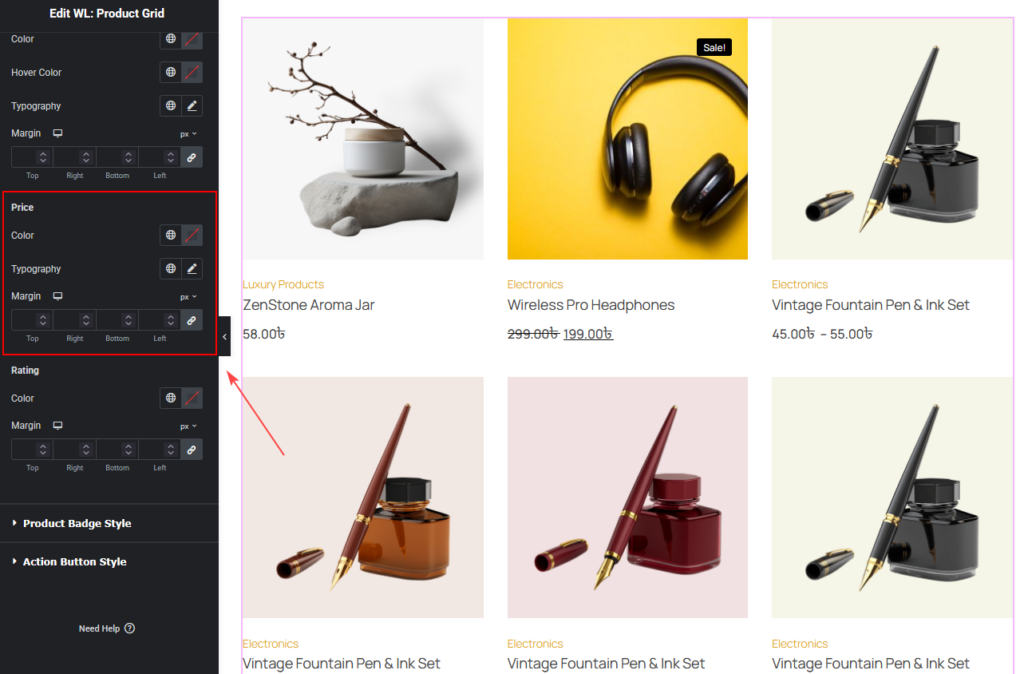Click the Need Help question mark icon

coord(129,628)
